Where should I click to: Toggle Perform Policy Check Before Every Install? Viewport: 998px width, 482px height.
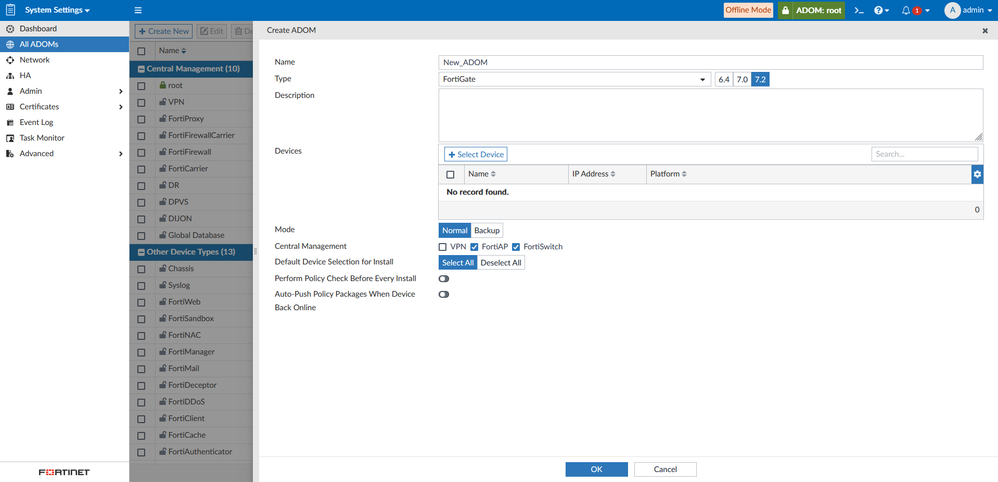[444, 278]
